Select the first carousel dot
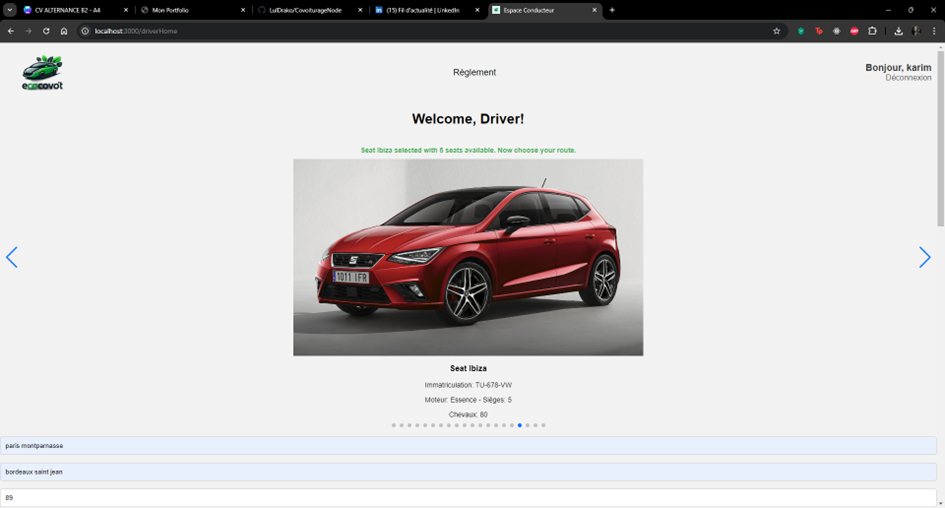Screen dimensions: 945x508 pos(394,425)
